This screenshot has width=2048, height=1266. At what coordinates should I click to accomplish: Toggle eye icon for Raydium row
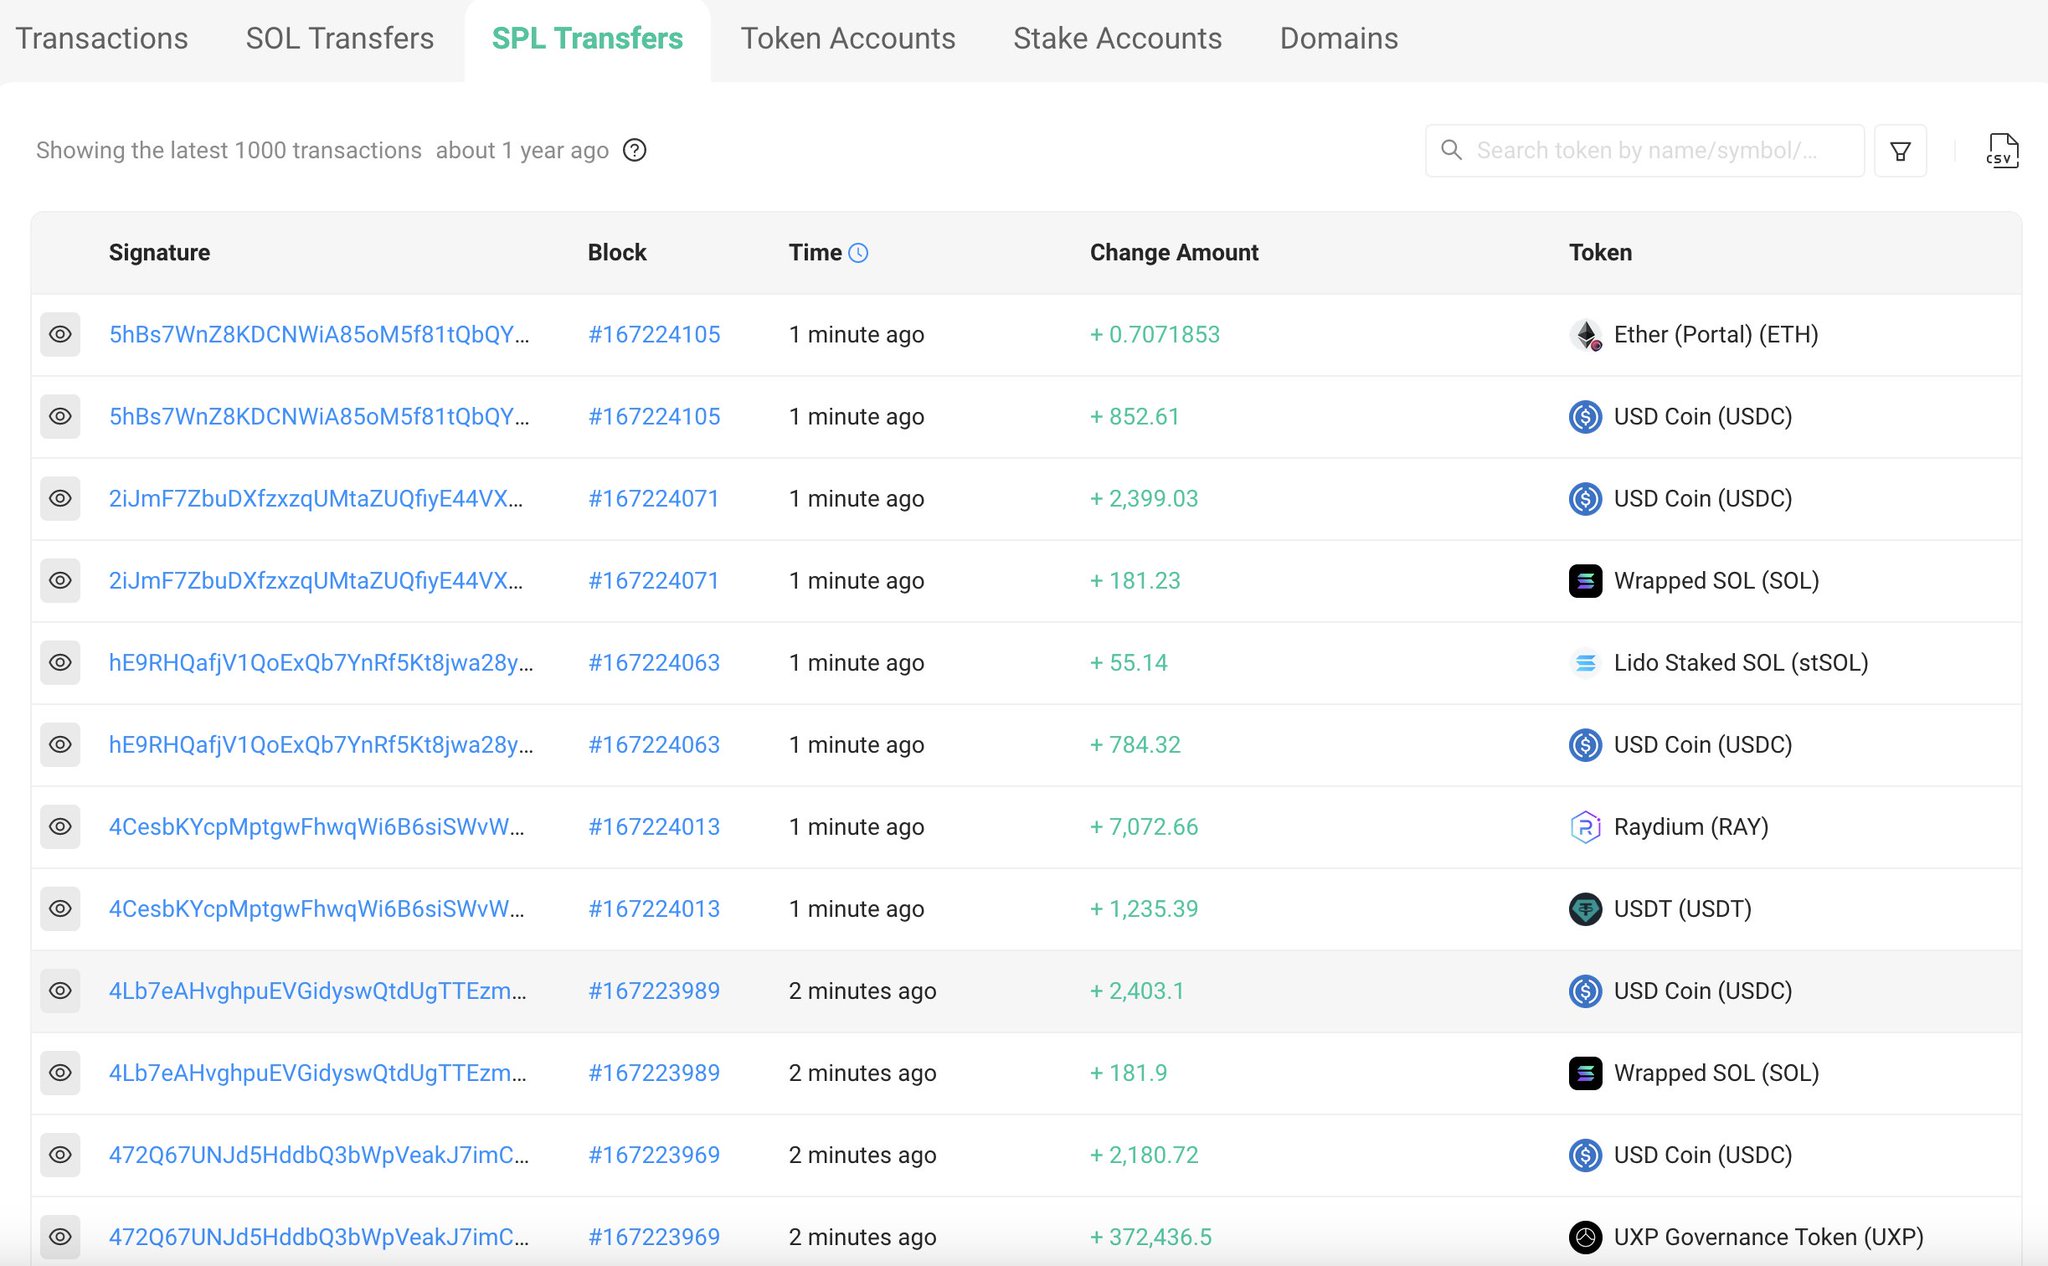pyautogui.click(x=60, y=827)
